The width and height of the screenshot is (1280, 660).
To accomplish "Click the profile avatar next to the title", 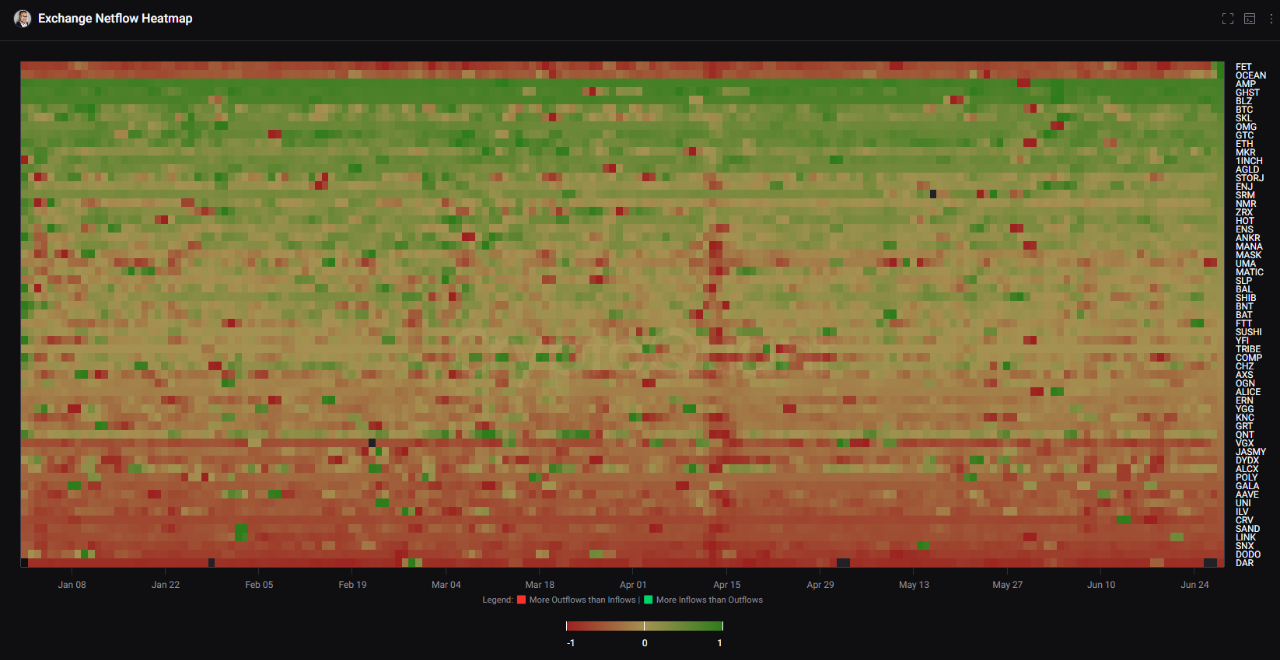I will pyautogui.click(x=22, y=18).
